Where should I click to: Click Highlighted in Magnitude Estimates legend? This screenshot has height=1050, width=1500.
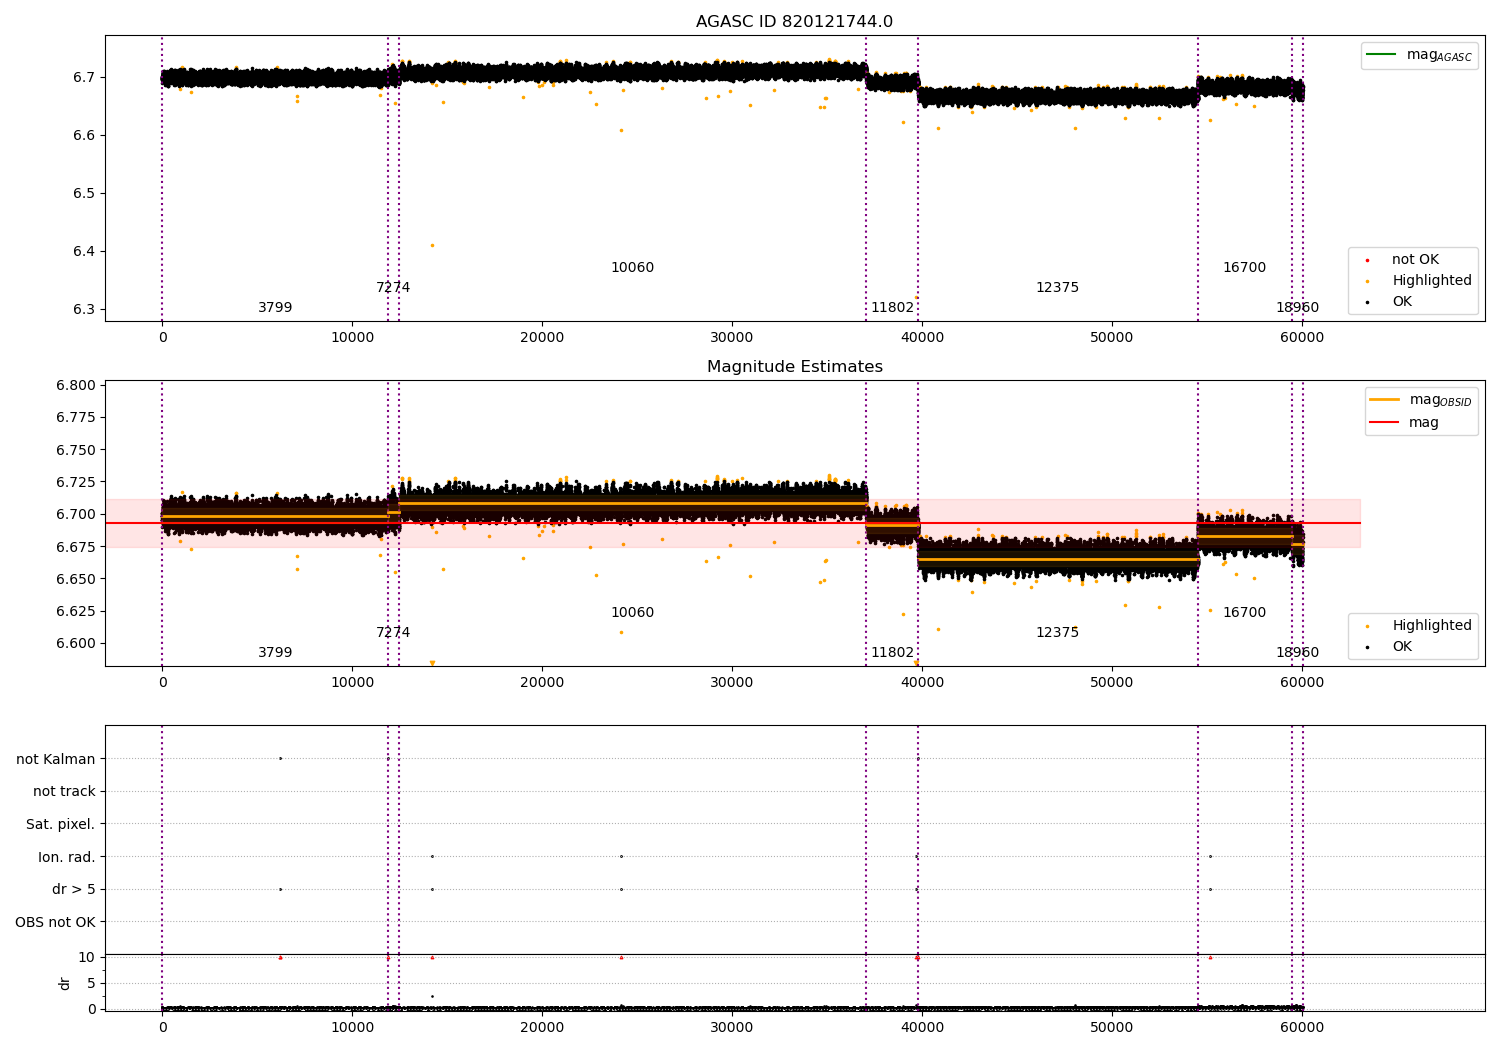coord(1431,626)
